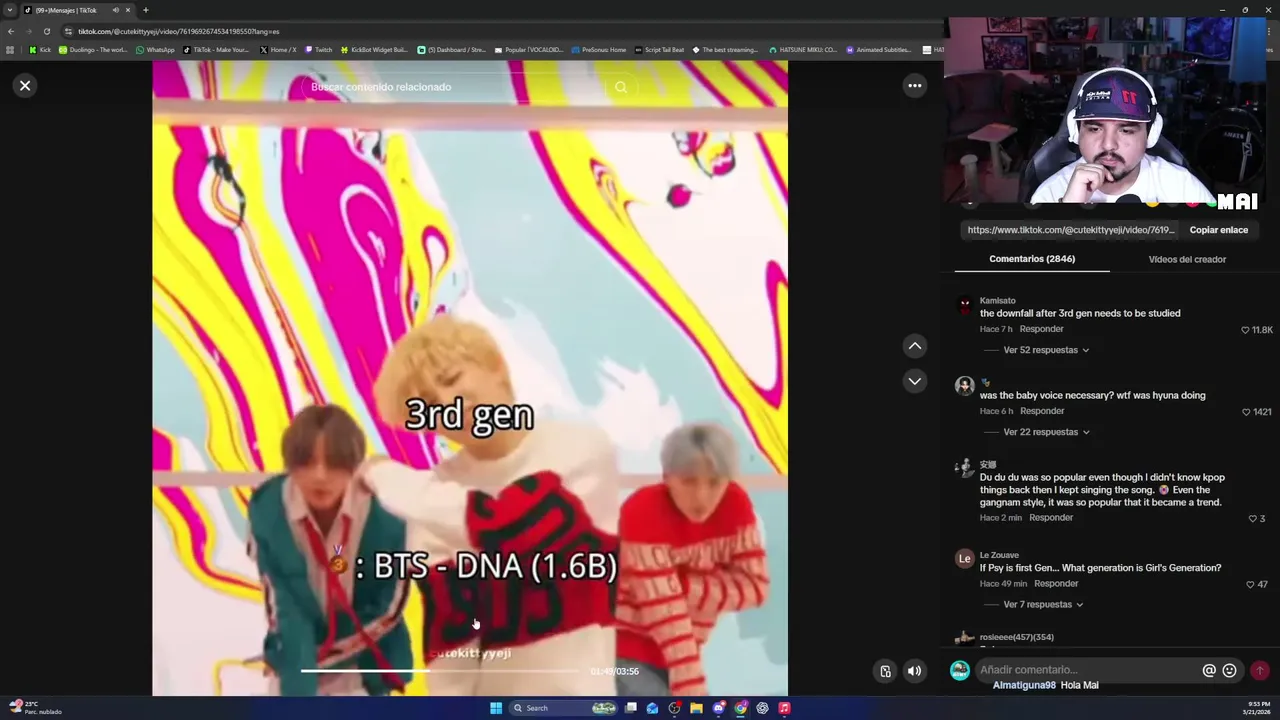Reply to Kamisato's comment via 'Responder'
The image size is (1280, 720).
(1041, 329)
